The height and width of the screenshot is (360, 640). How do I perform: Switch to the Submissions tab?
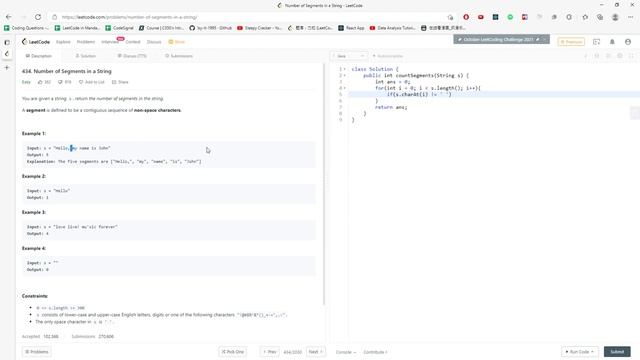(179, 56)
